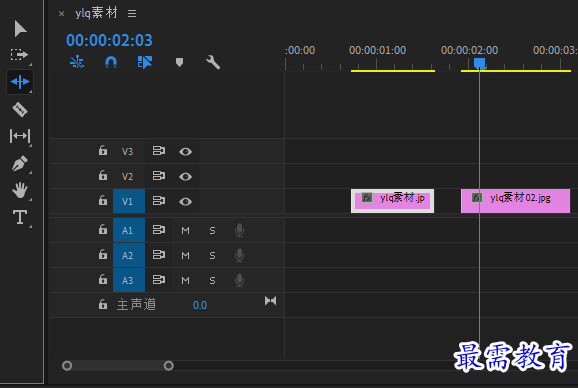Click the blue playhead marker
Viewport: 578px width, 388px height.
click(479, 63)
